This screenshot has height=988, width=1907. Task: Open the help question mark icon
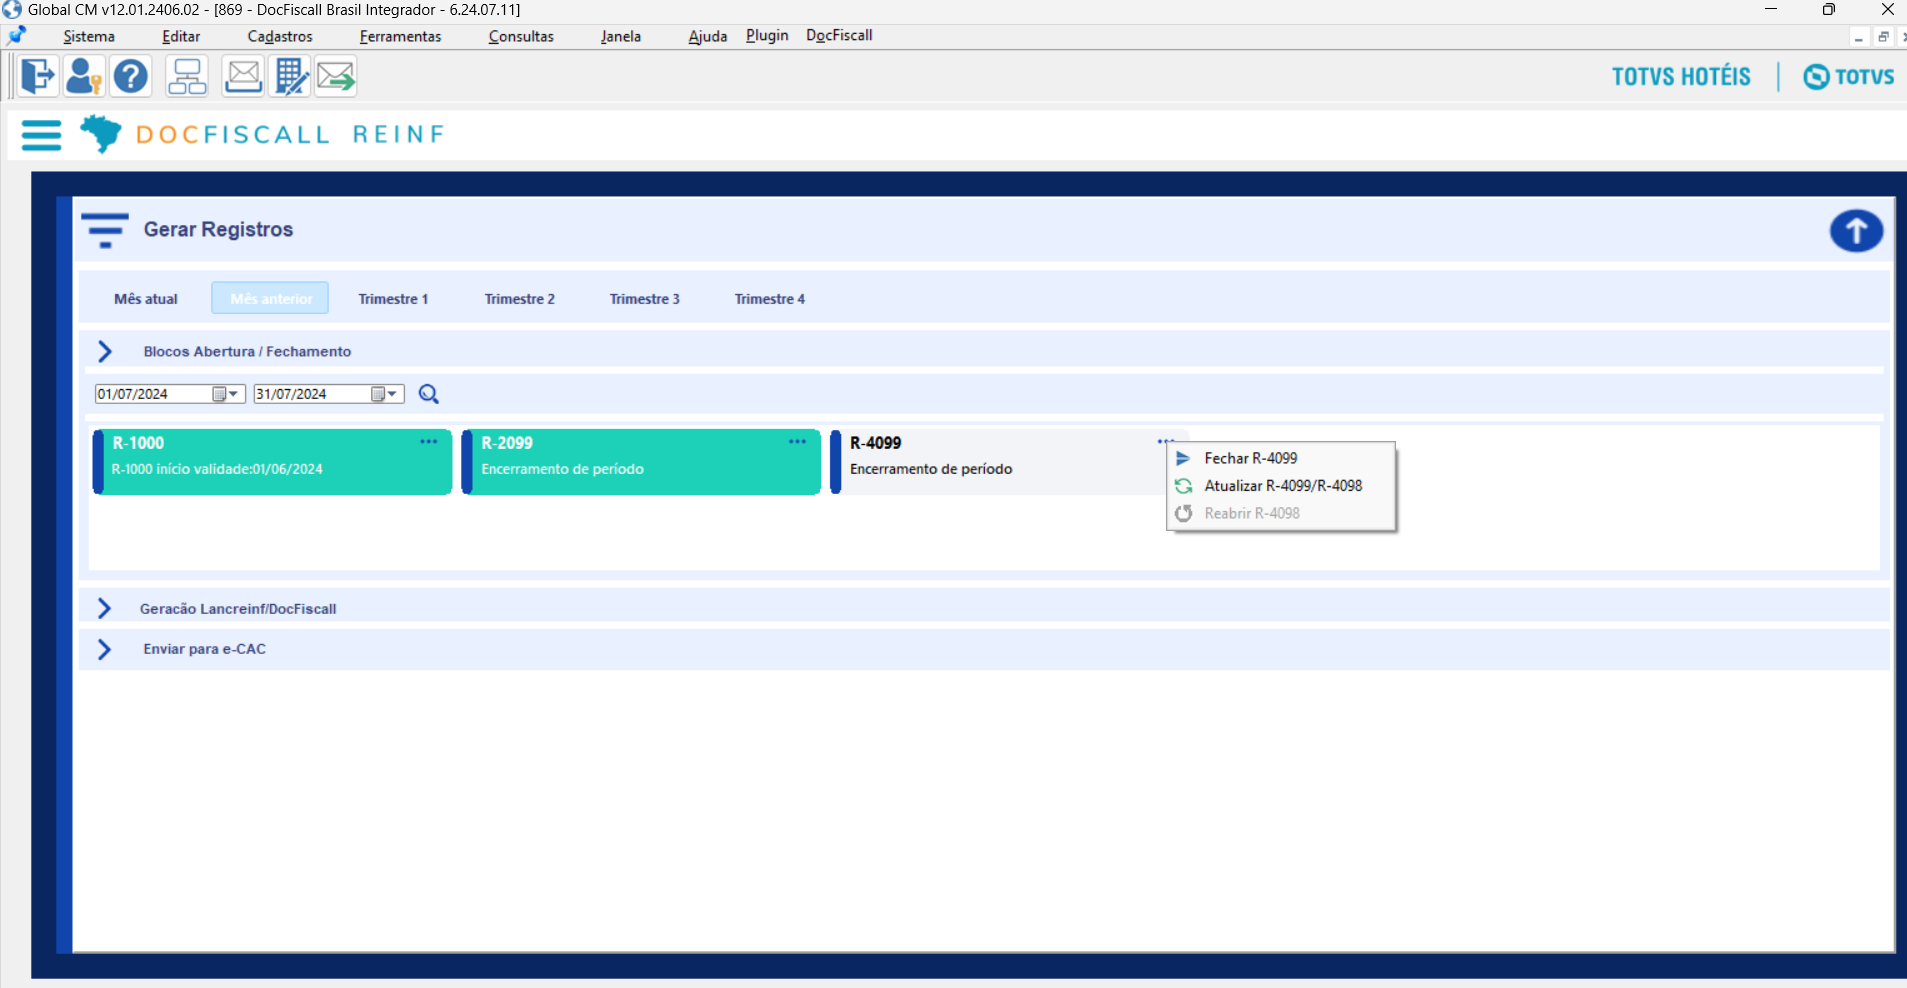pyautogui.click(x=130, y=76)
